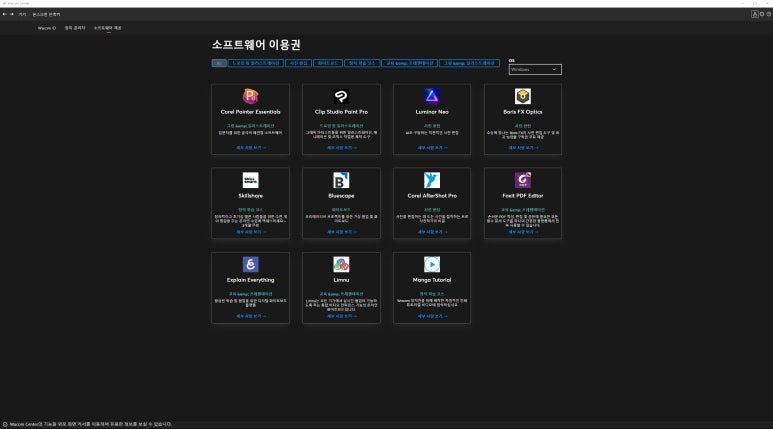Click the Corel AfterShot Pro title text
The image size is (773, 429).
point(432,196)
